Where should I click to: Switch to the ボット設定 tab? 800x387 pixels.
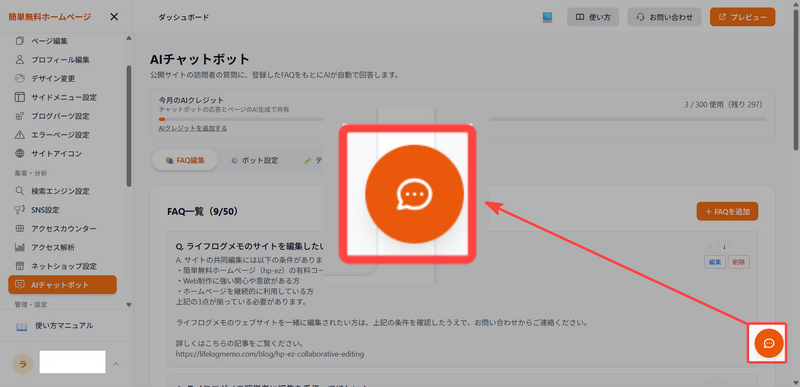click(254, 160)
